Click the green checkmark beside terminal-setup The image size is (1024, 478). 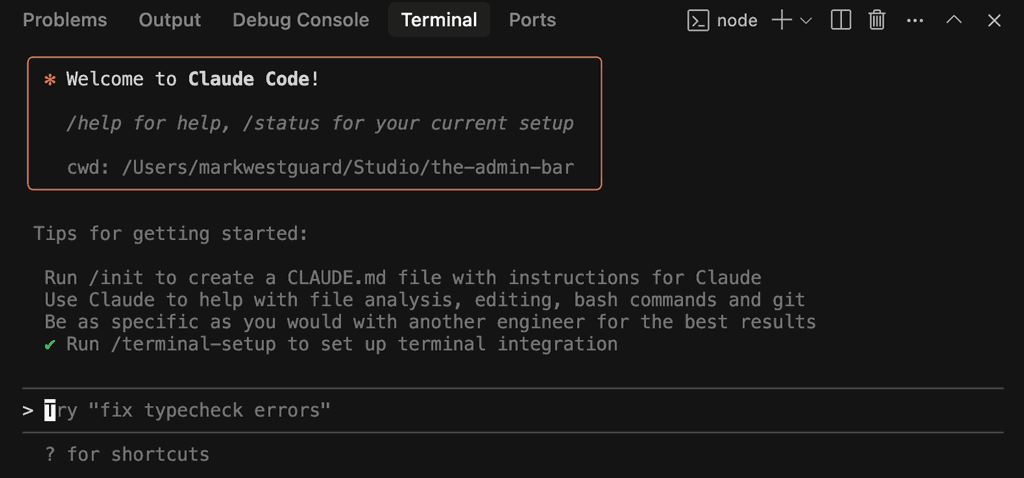click(x=50, y=344)
